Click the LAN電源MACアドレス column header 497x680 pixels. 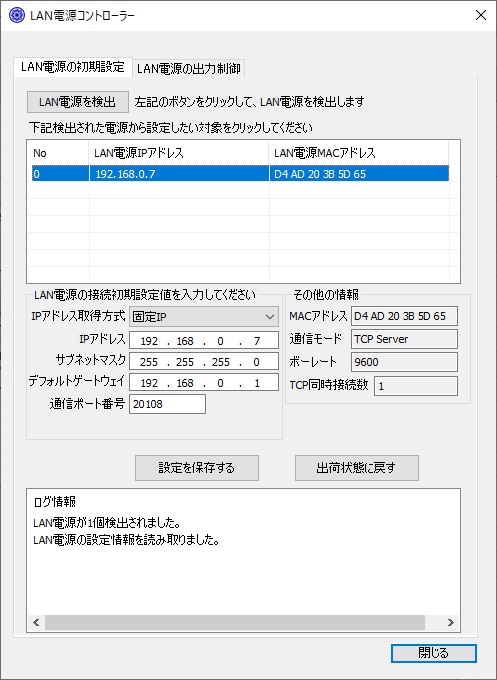(359, 153)
